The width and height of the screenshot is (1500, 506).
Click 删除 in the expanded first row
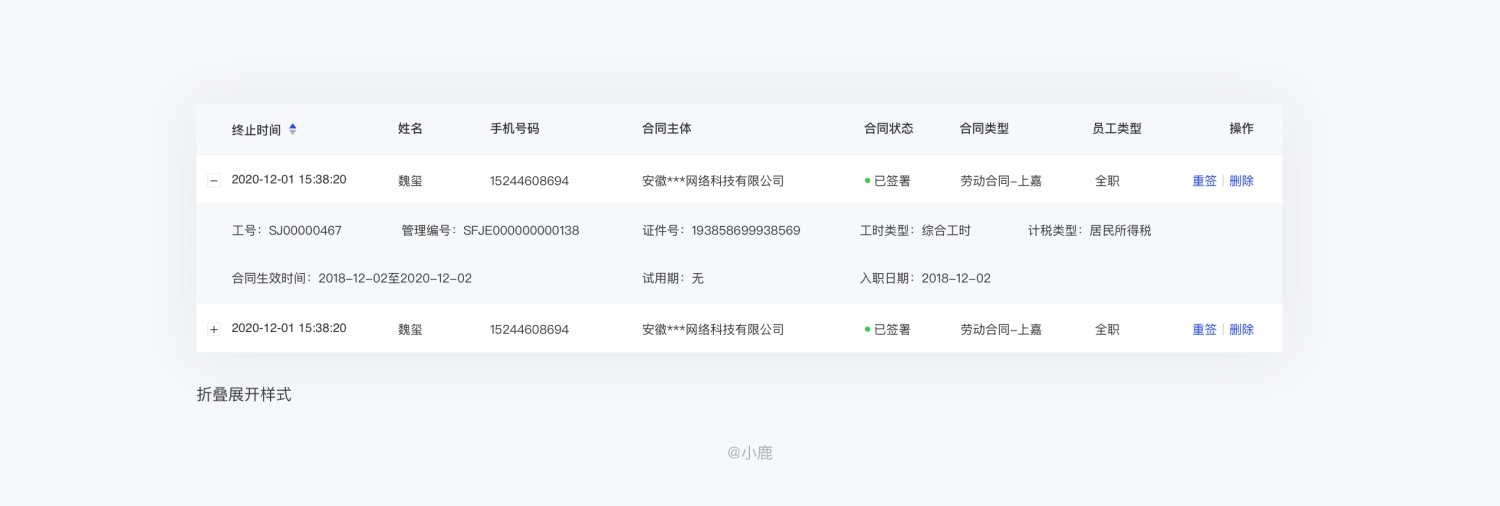click(1241, 181)
